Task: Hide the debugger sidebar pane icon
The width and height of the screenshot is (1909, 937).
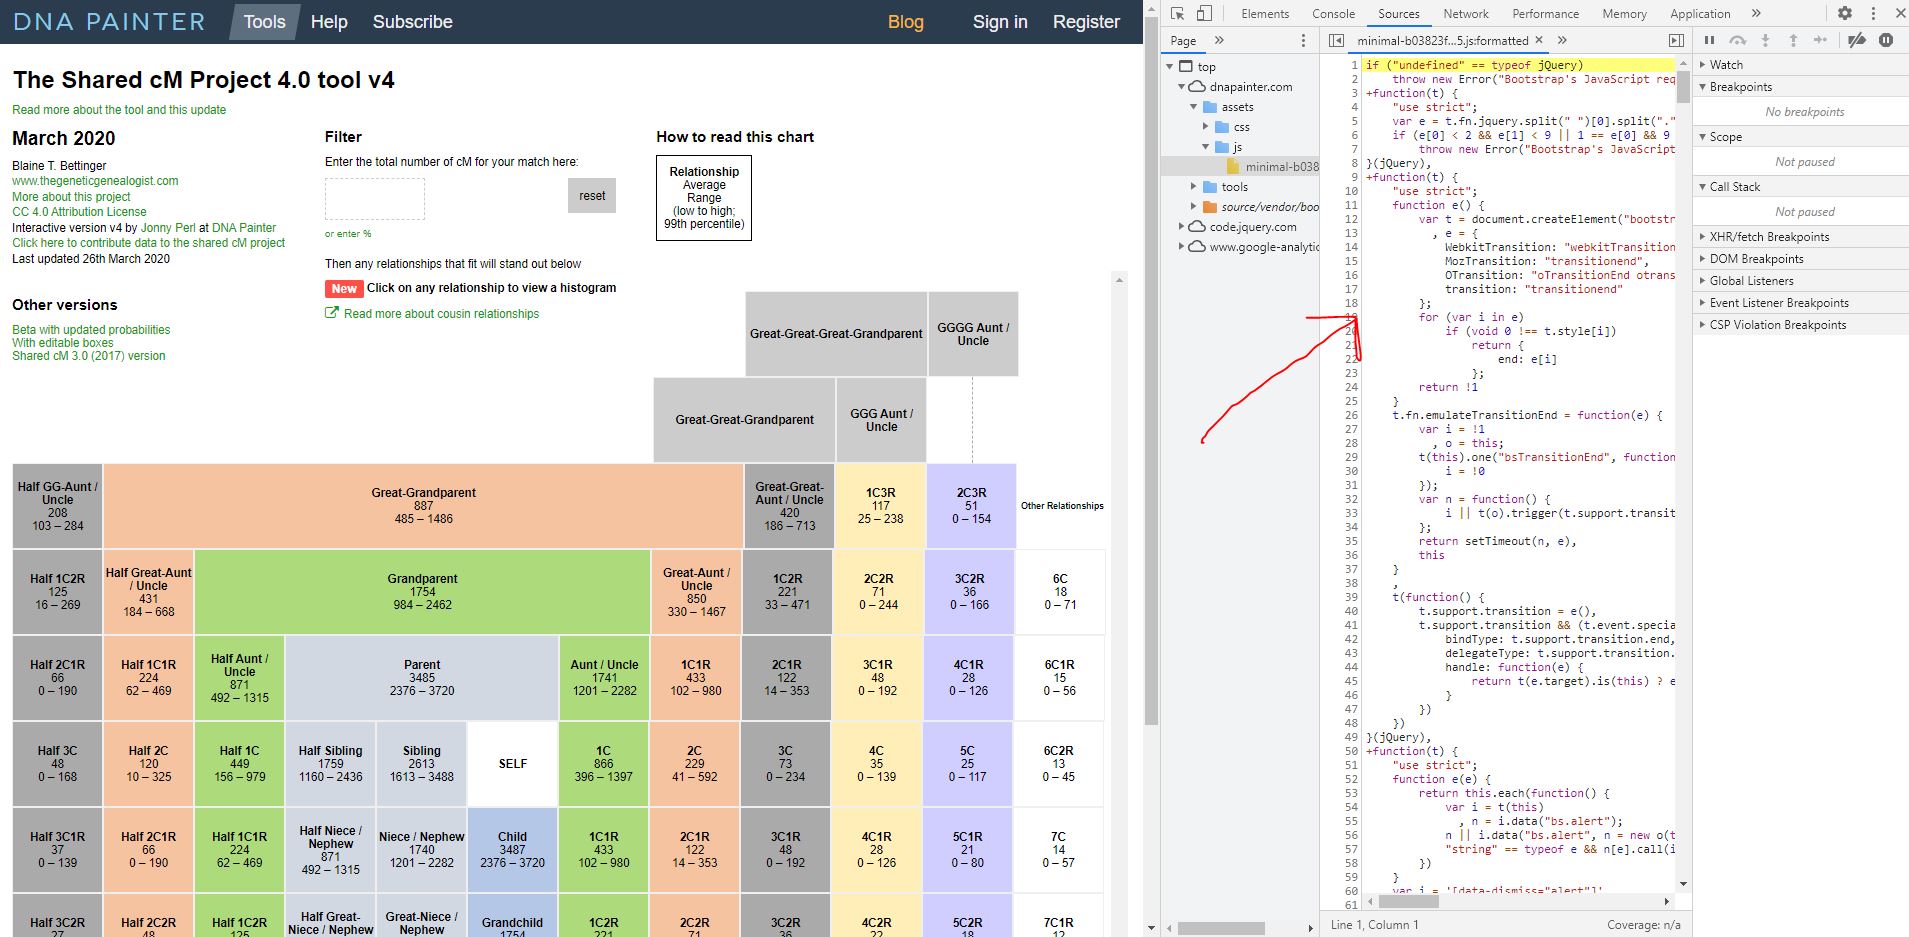Action: pyautogui.click(x=1676, y=40)
